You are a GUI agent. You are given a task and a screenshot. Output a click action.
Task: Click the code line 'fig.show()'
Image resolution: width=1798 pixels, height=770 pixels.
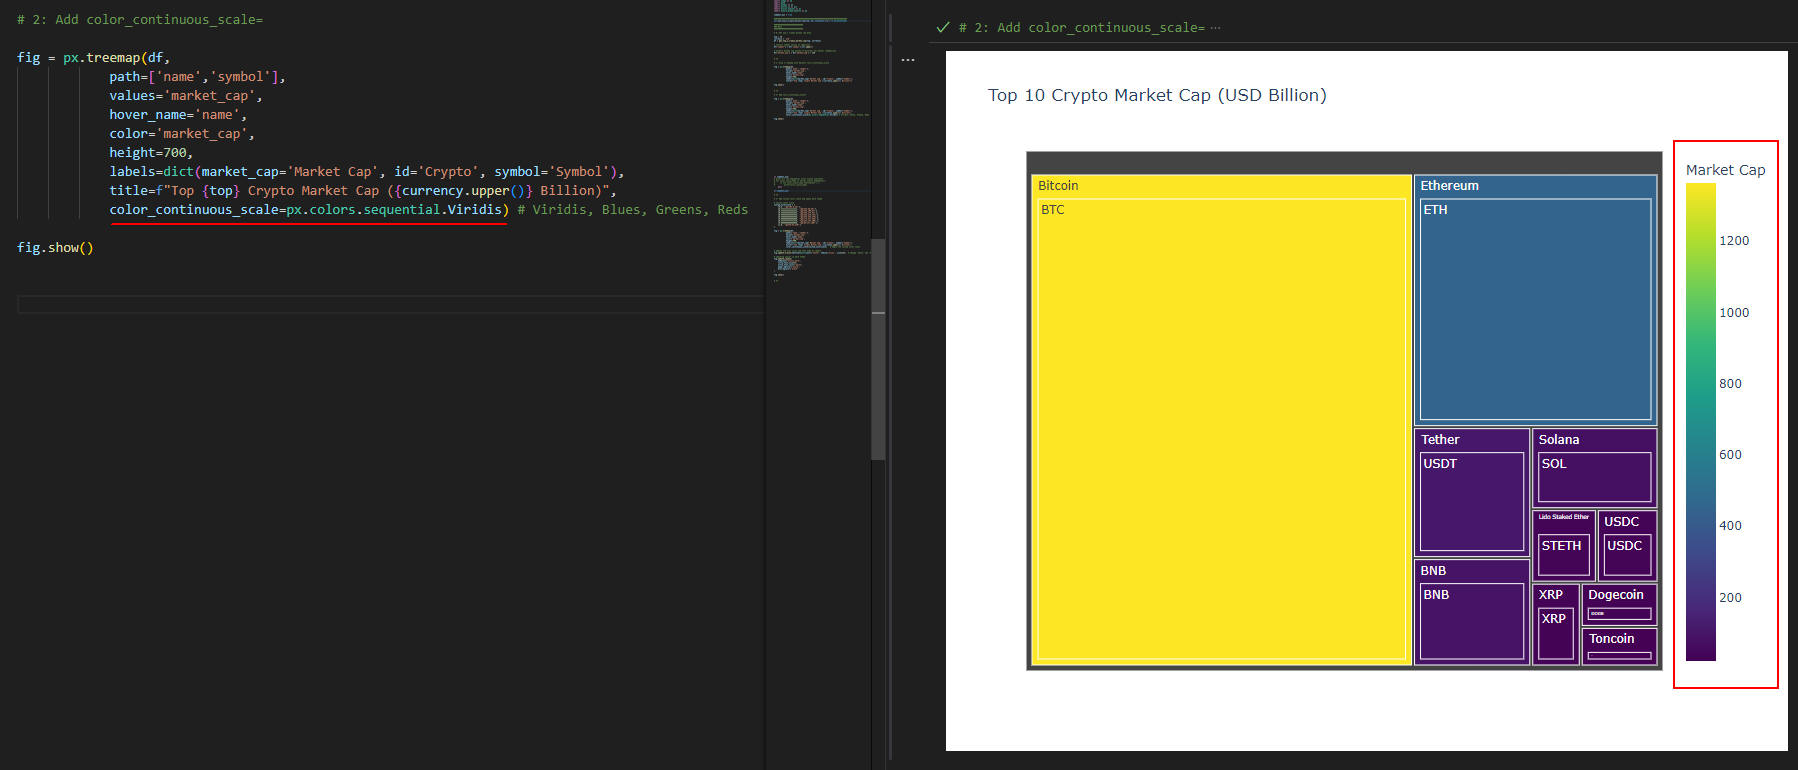[55, 248]
